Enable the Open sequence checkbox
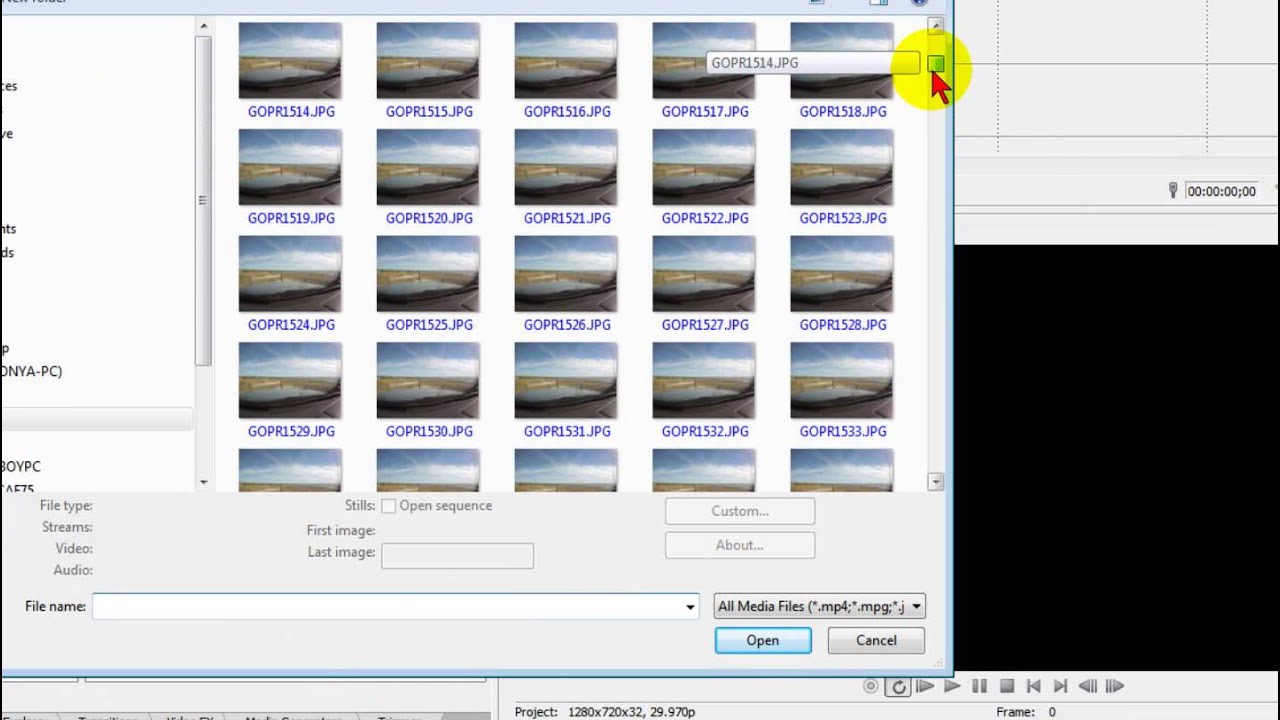1280x720 pixels. [x=388, y=506]
